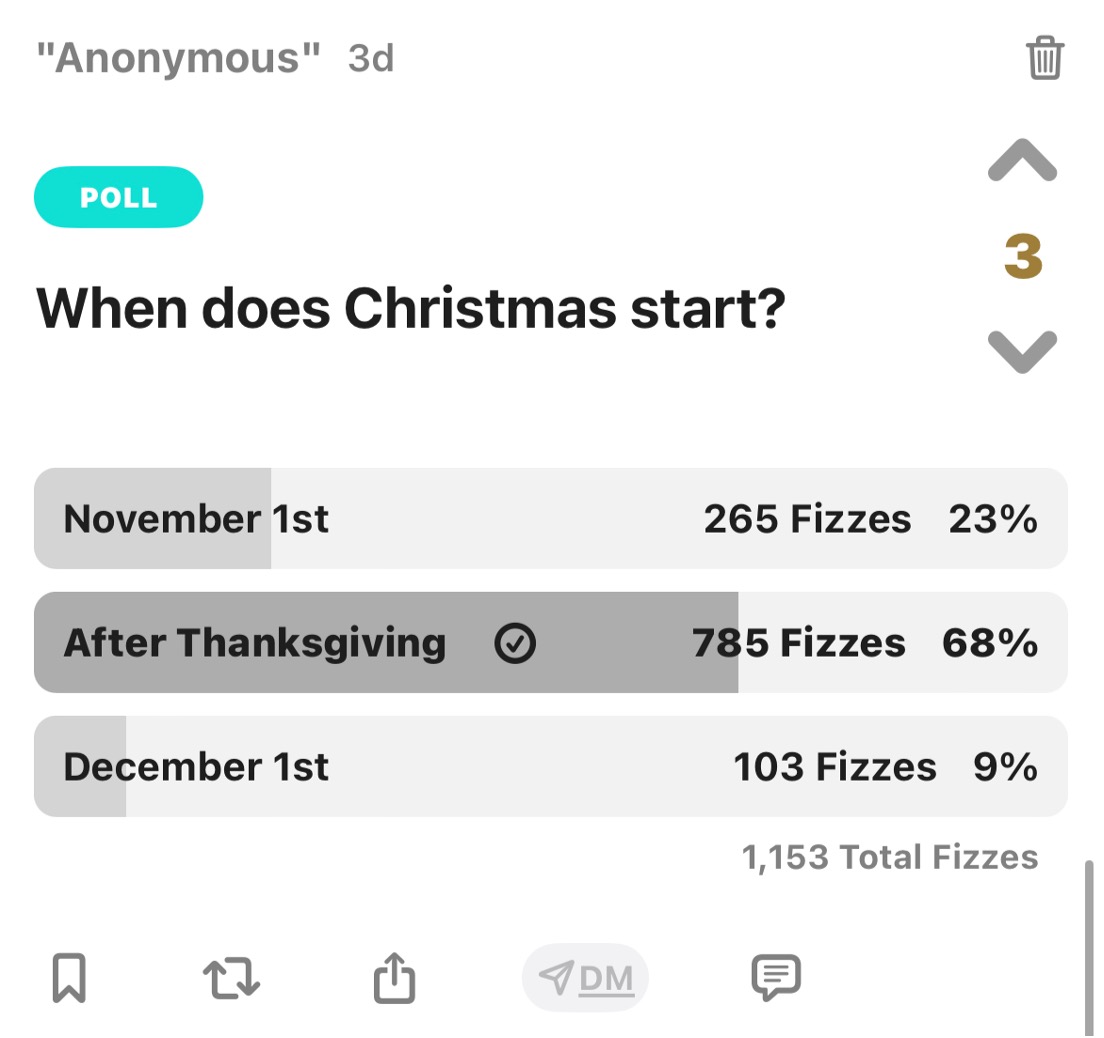
Task: Send a DM to the poster
Action: click(585, 978)
